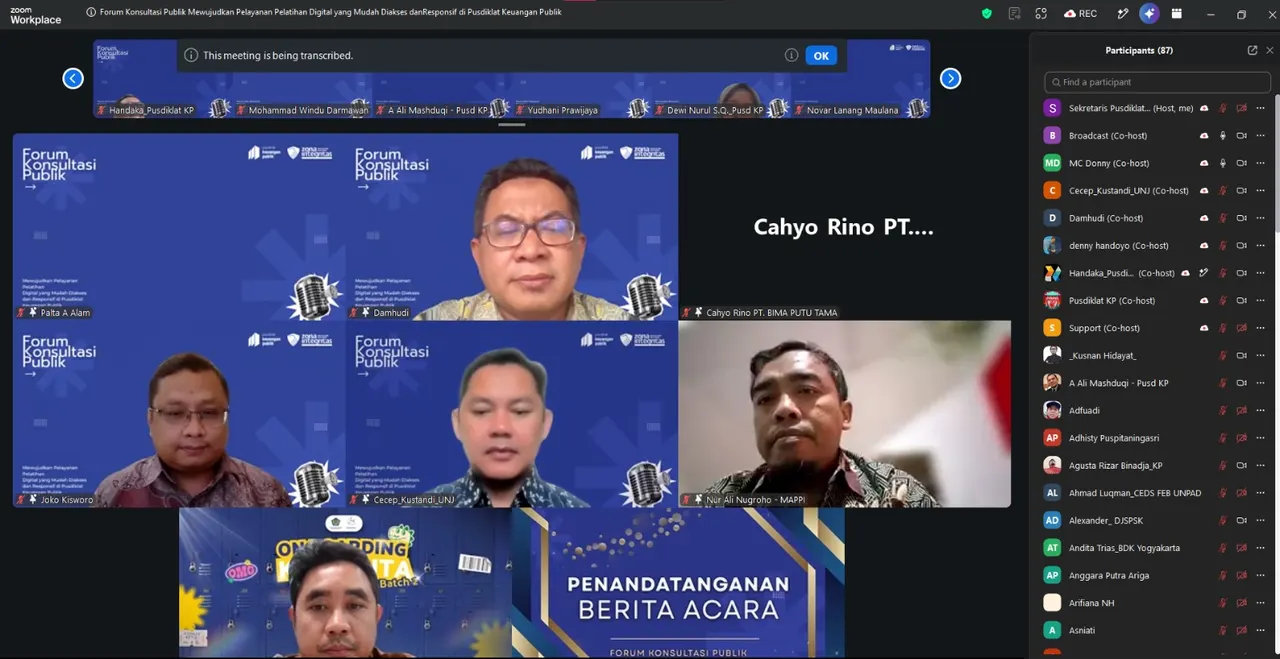This screenshot has width=1280, height=659.
Task: Click mute icon for Anggara Putra Ariga
Action: 1222,575
